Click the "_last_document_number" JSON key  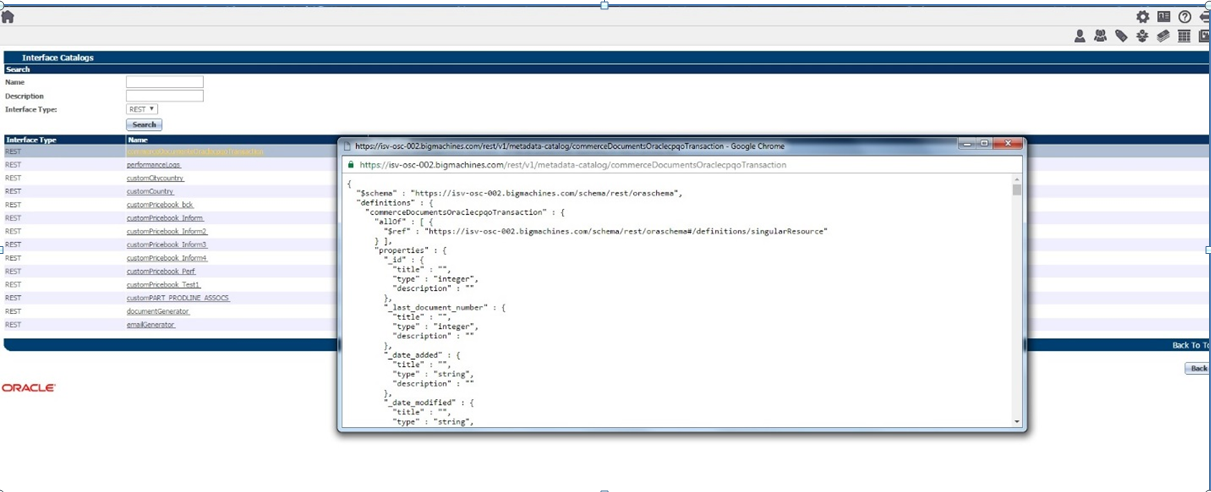pos(437,307)
